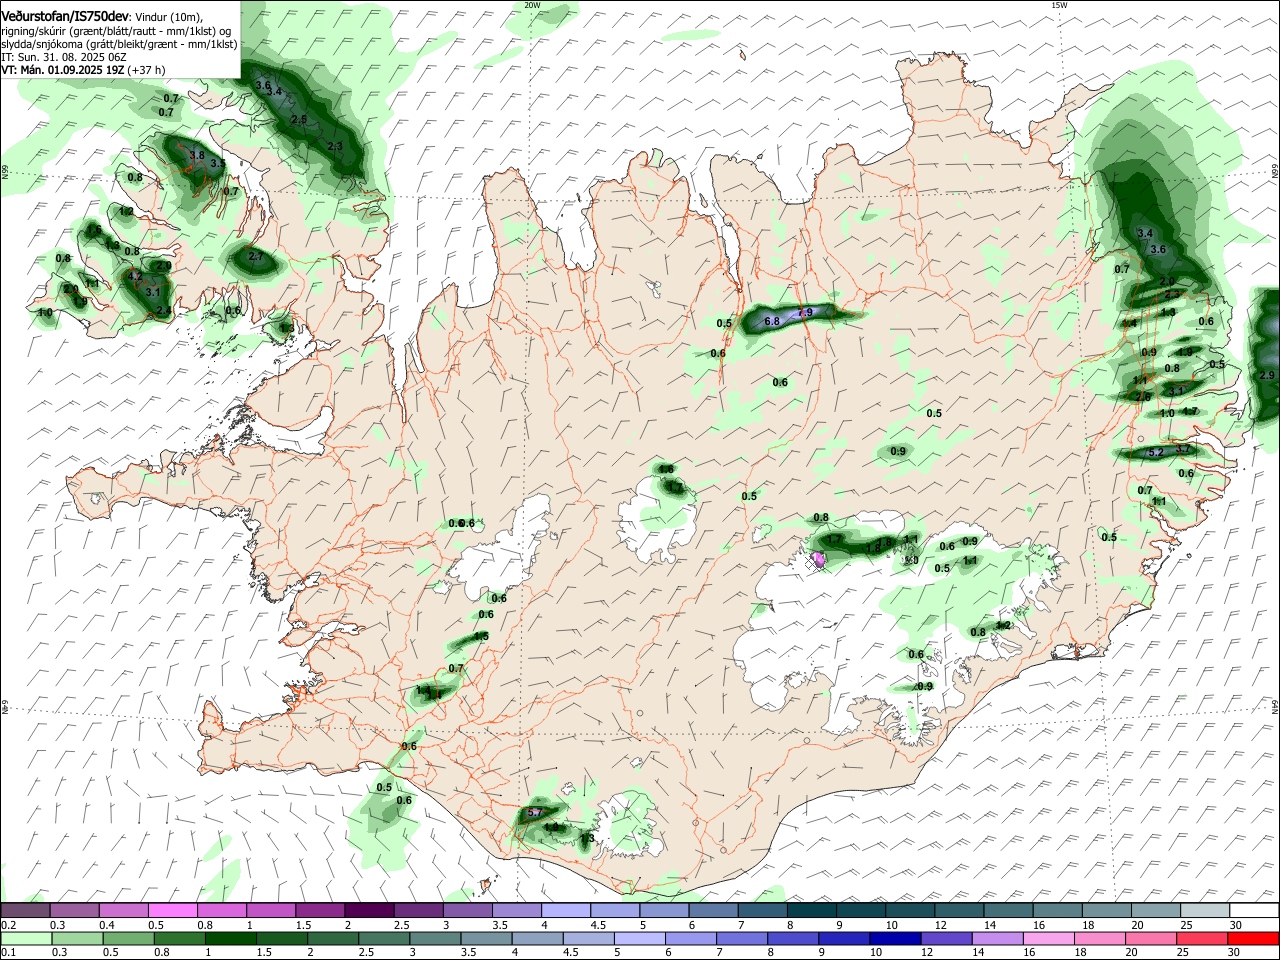Pick the bright red 30+ rain legend swatch
The height and width of the screenshot is (960, 1280).
click(x=1253, y=938)
